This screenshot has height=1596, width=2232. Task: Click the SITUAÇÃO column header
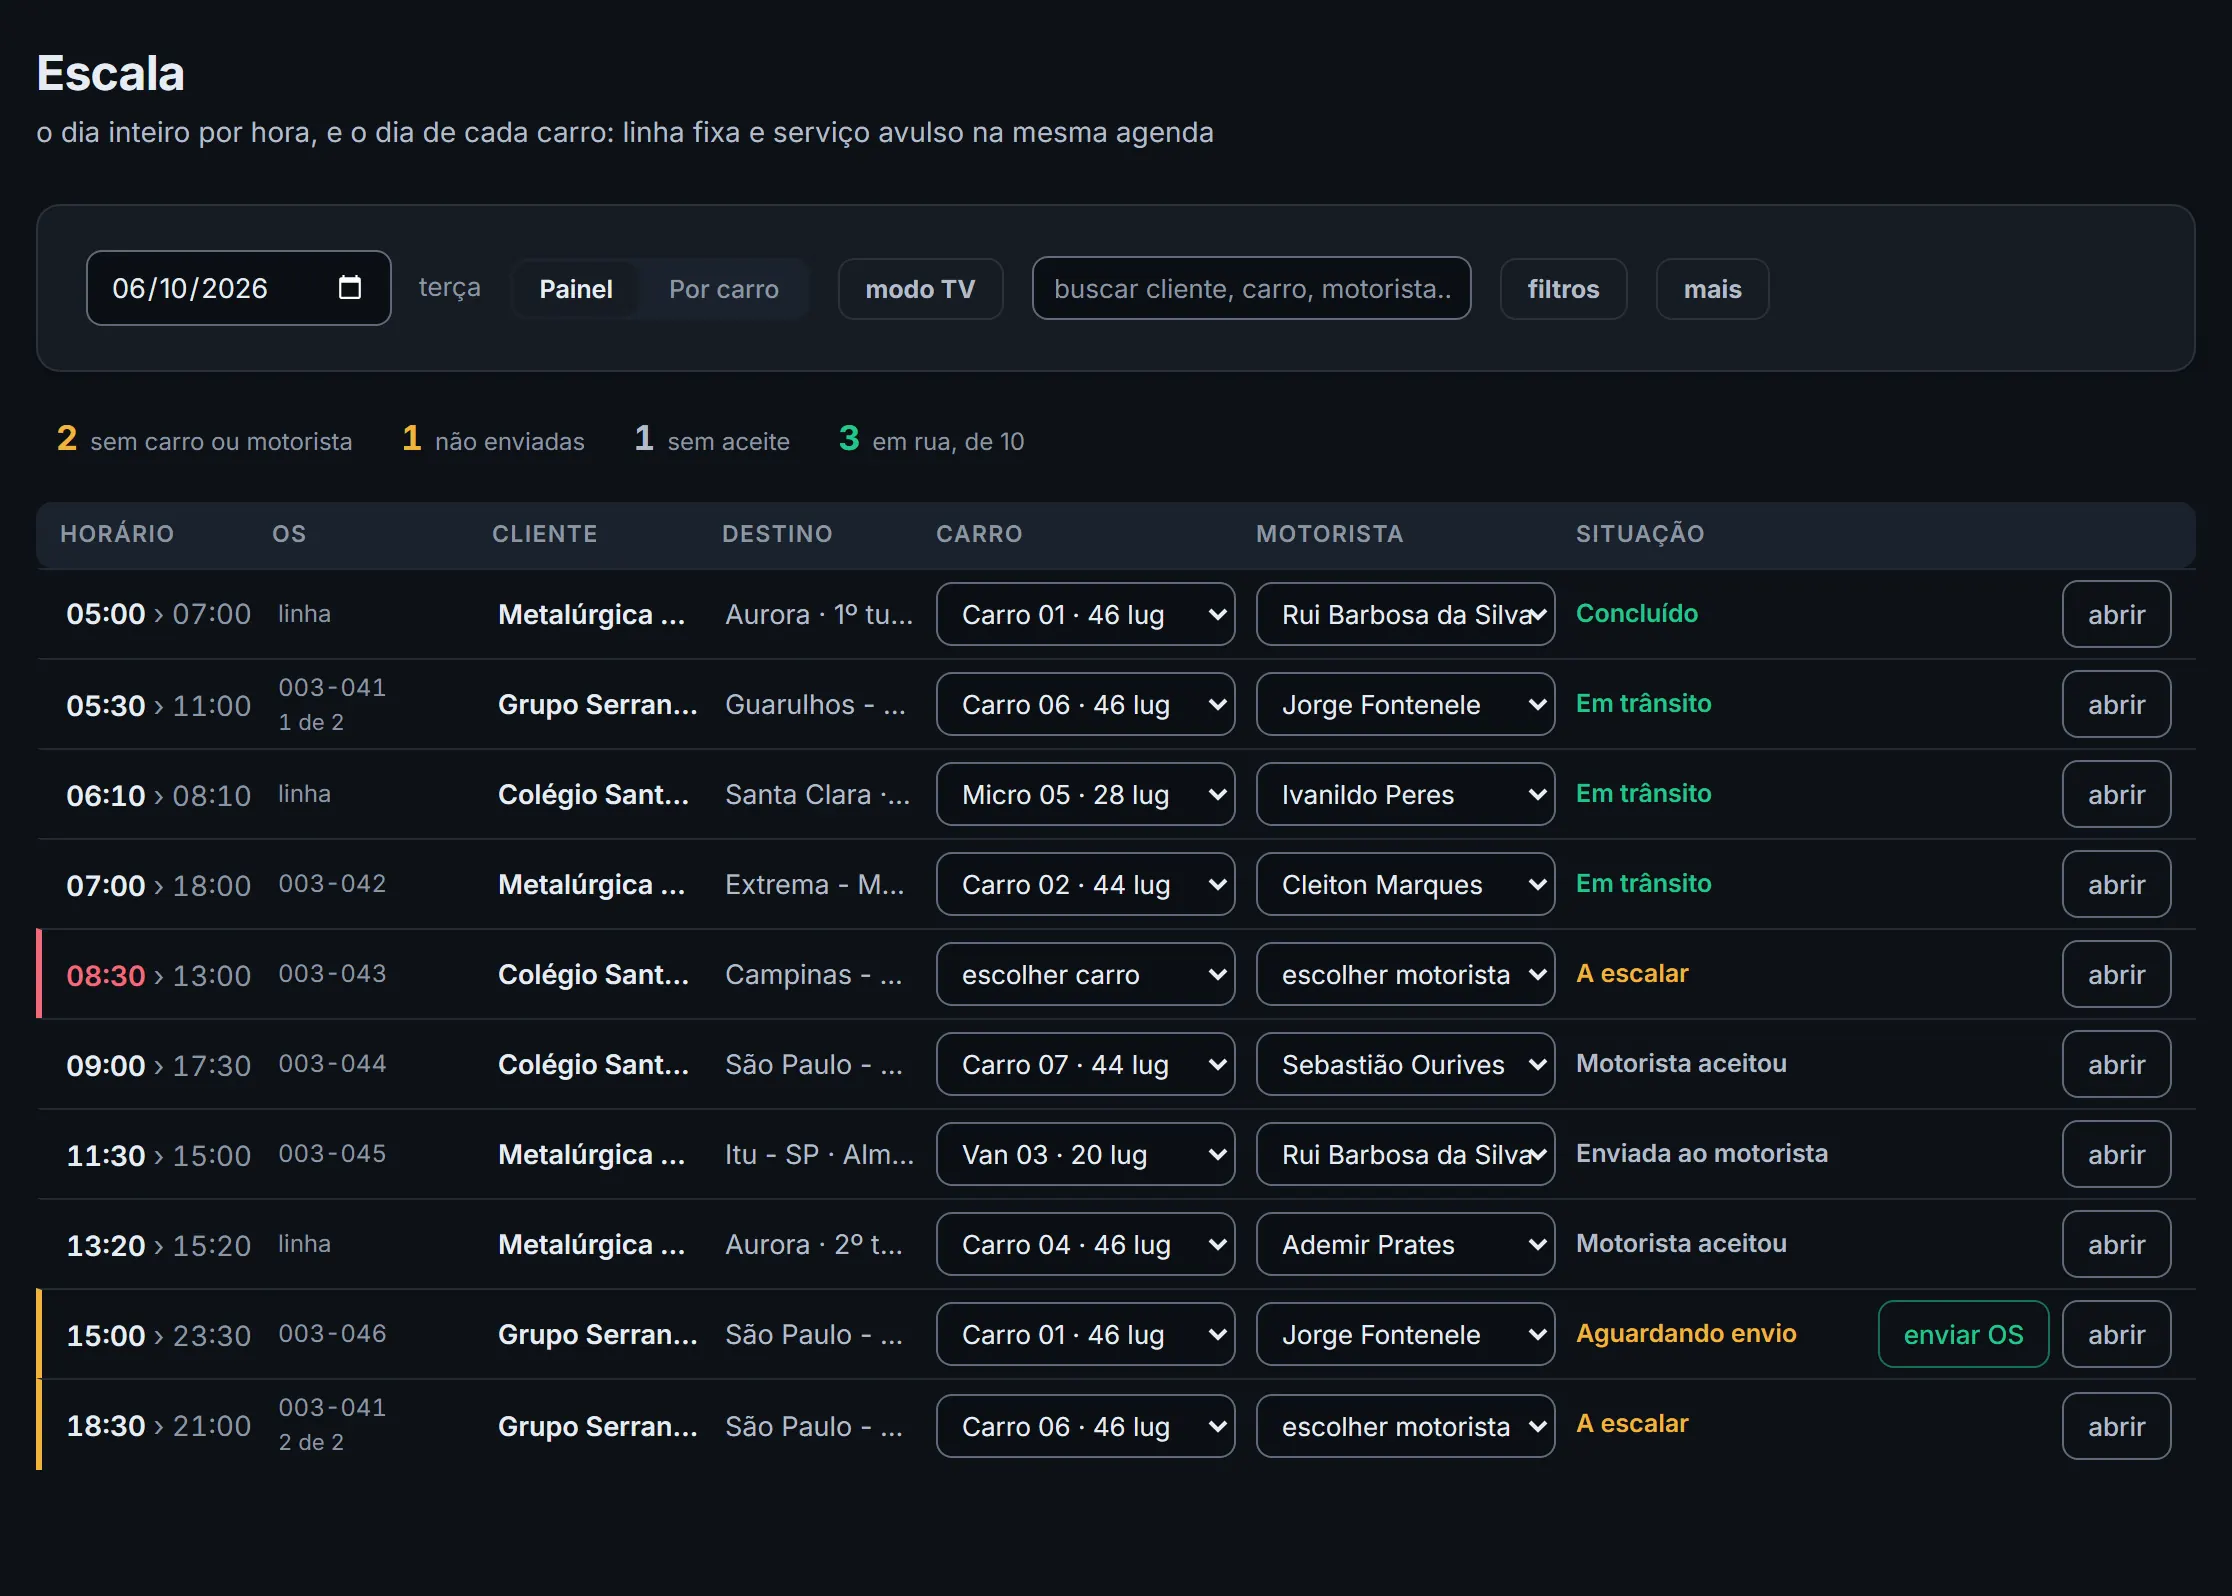point(1640,534)
